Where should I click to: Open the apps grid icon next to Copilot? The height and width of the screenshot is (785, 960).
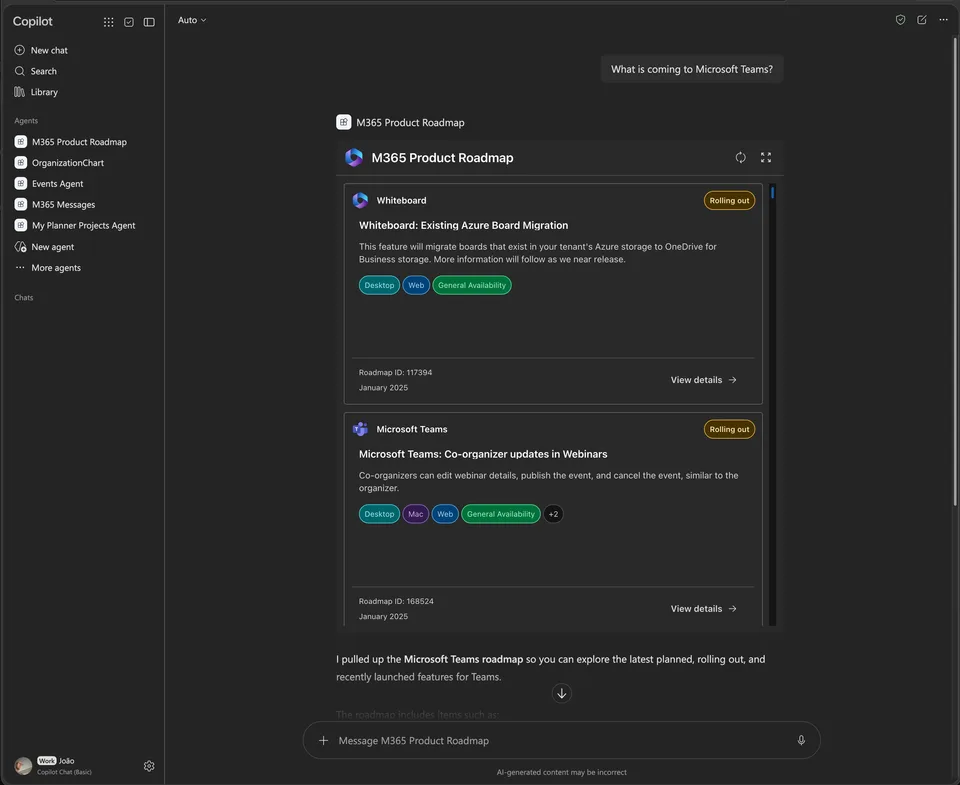point(108,22)
